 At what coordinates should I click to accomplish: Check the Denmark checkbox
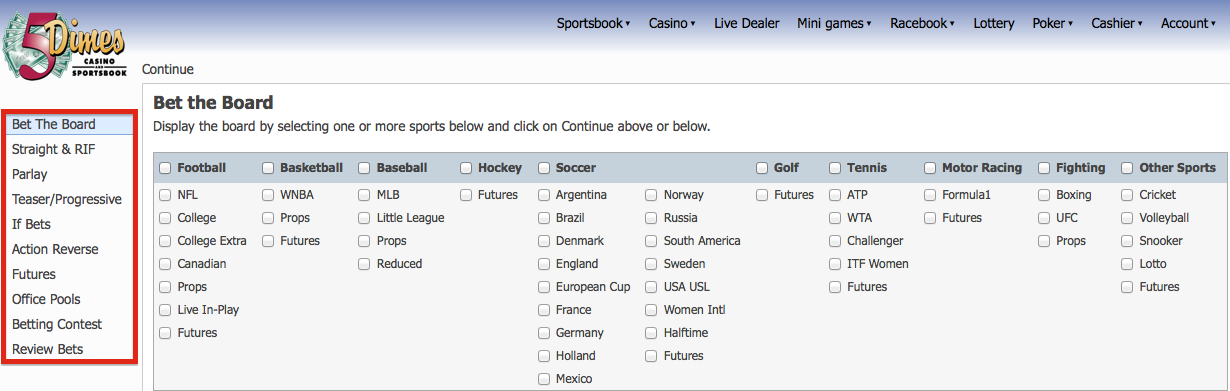pyautogui.click(x=544, y=241)
